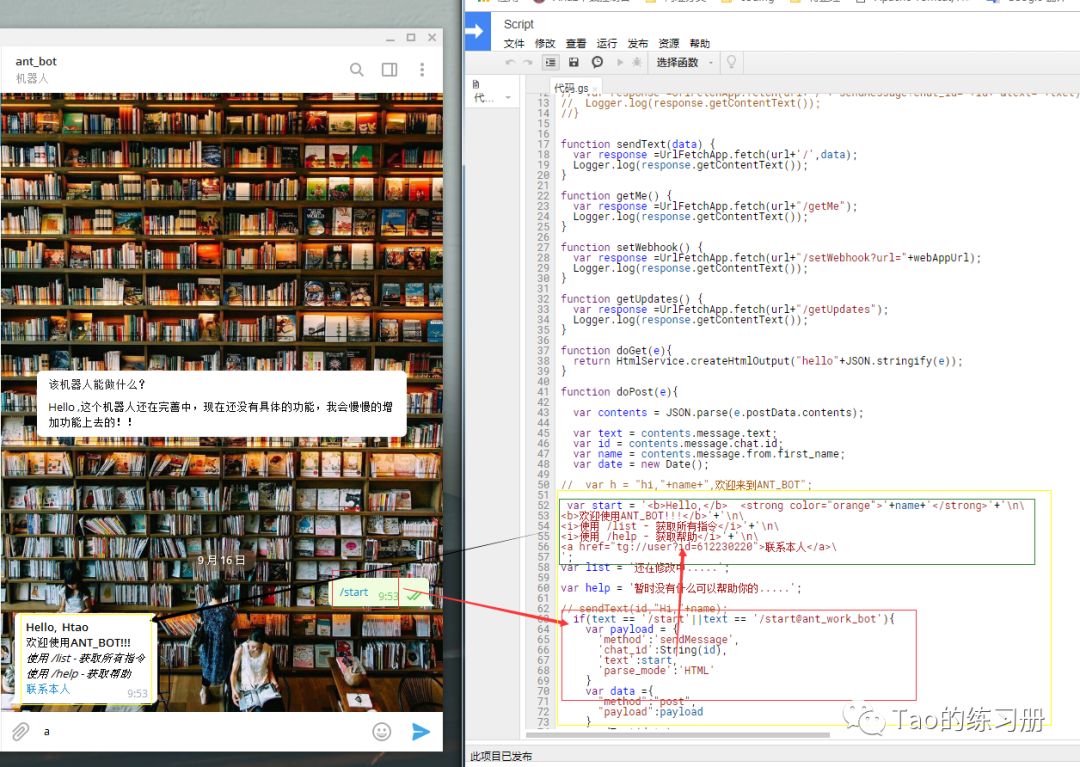Image resolution: width=1080 pixels, height=767 pixels.
Task: Open the three-dot chat options menu
Action: click(x=422, y=70)
